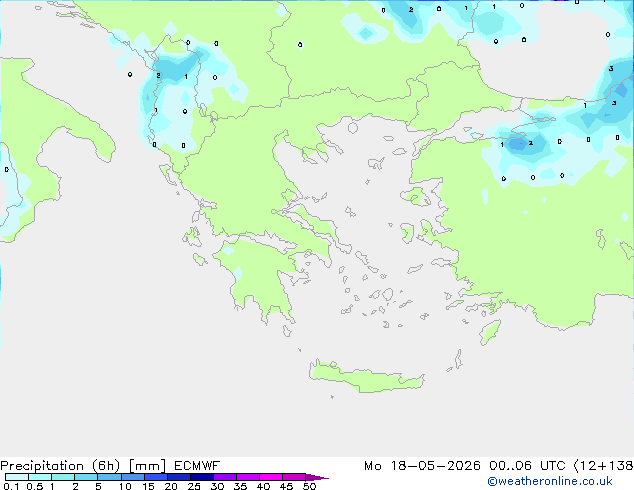
Task: Click the legend label '20'
Action: coord(171,486)
